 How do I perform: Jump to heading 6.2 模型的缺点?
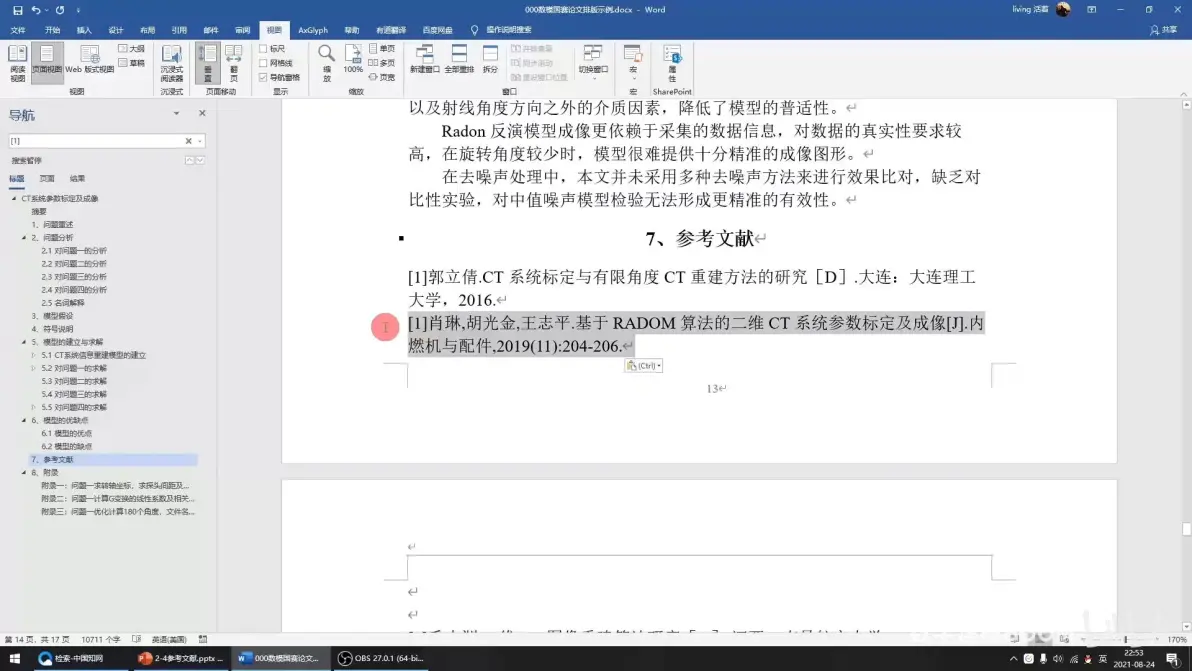(x=67, y=446)
